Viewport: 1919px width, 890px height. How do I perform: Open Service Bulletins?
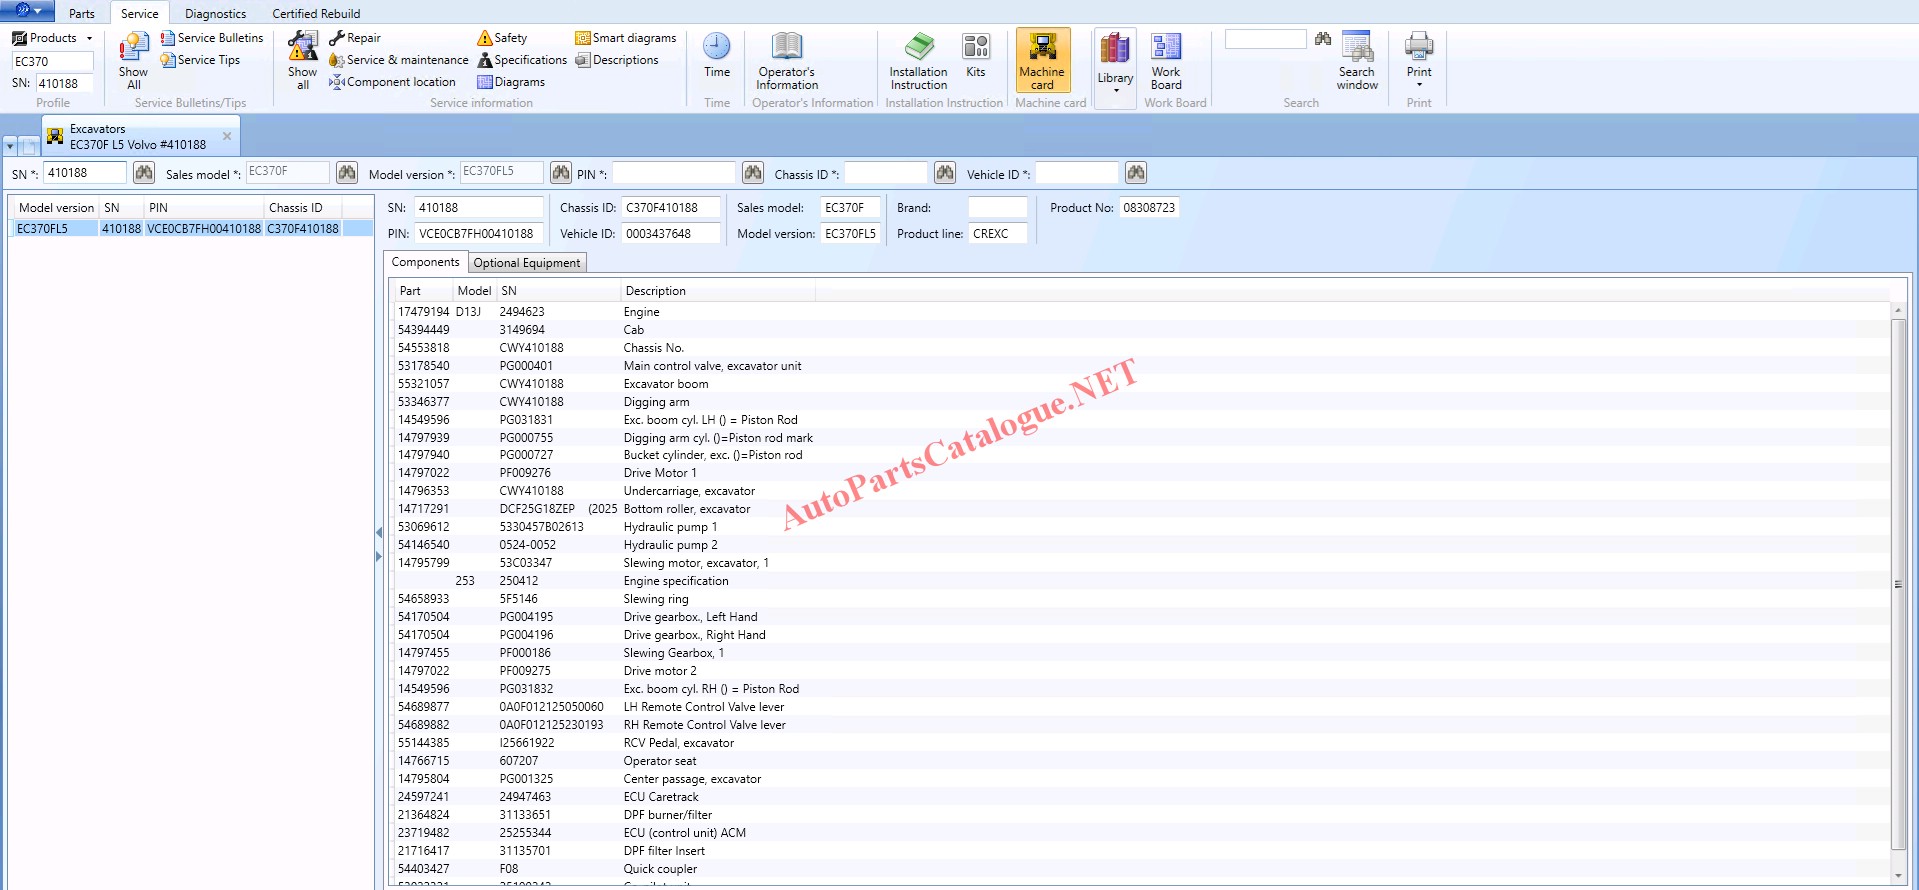pyautogui.click(x=212, y=38)
